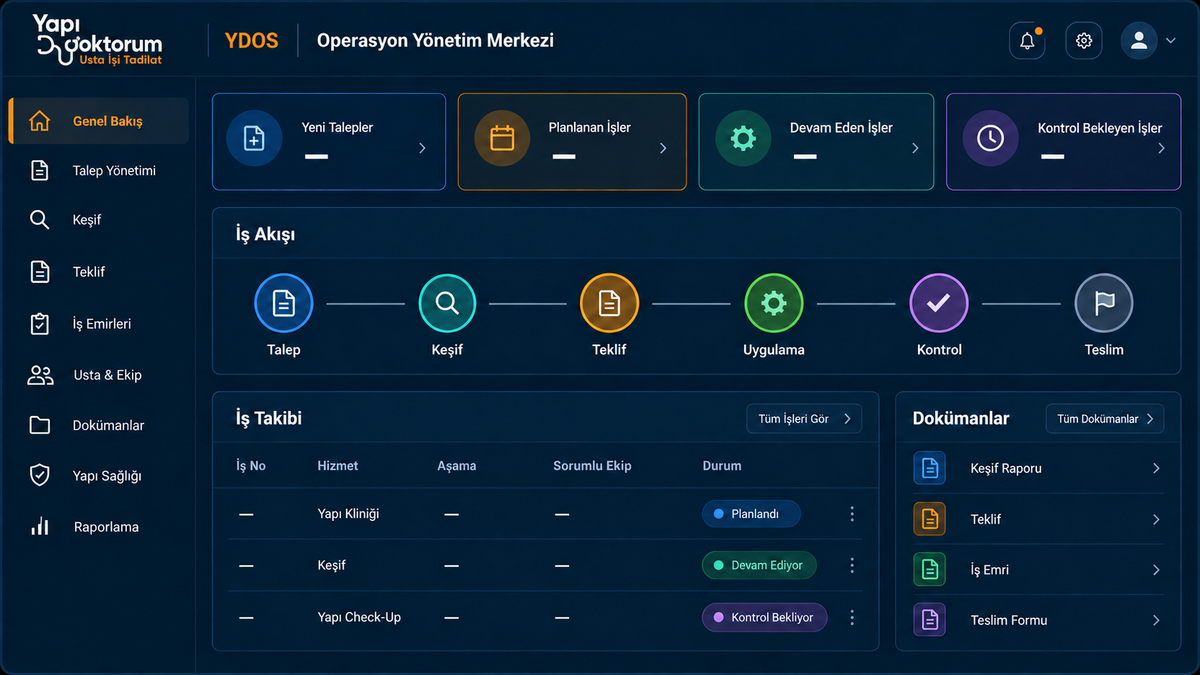Viewport: 1200px width, 675px height.
Task: Click the Kontrol Bekleyen İşler clock icon
Action: click(990, 138)
